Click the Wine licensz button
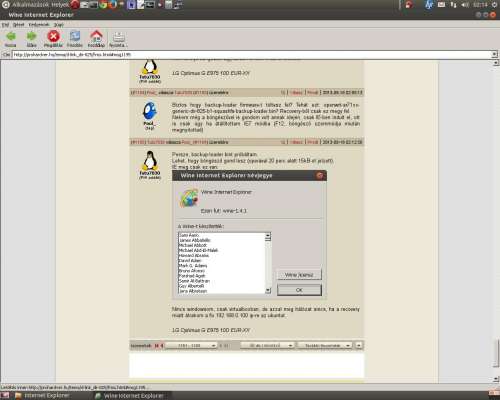The height and width of the screenshot is (400, 500). point(299,275)
